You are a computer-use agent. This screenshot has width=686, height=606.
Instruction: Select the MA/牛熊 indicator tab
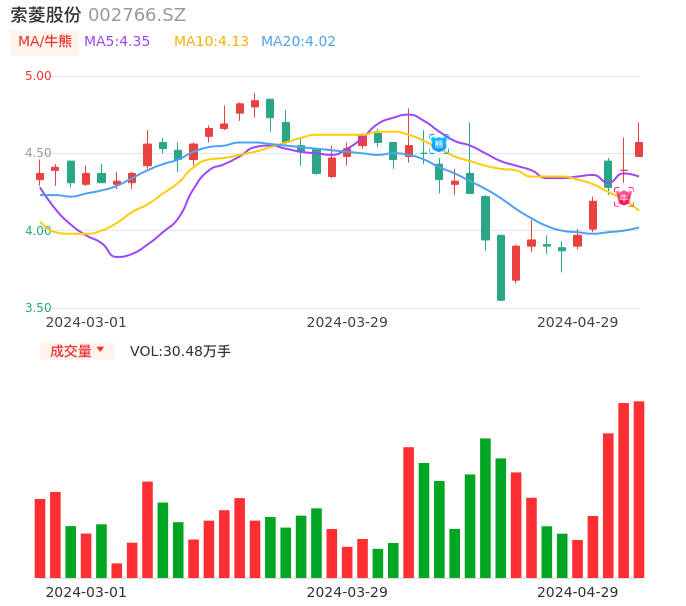[x=45, y=42]
